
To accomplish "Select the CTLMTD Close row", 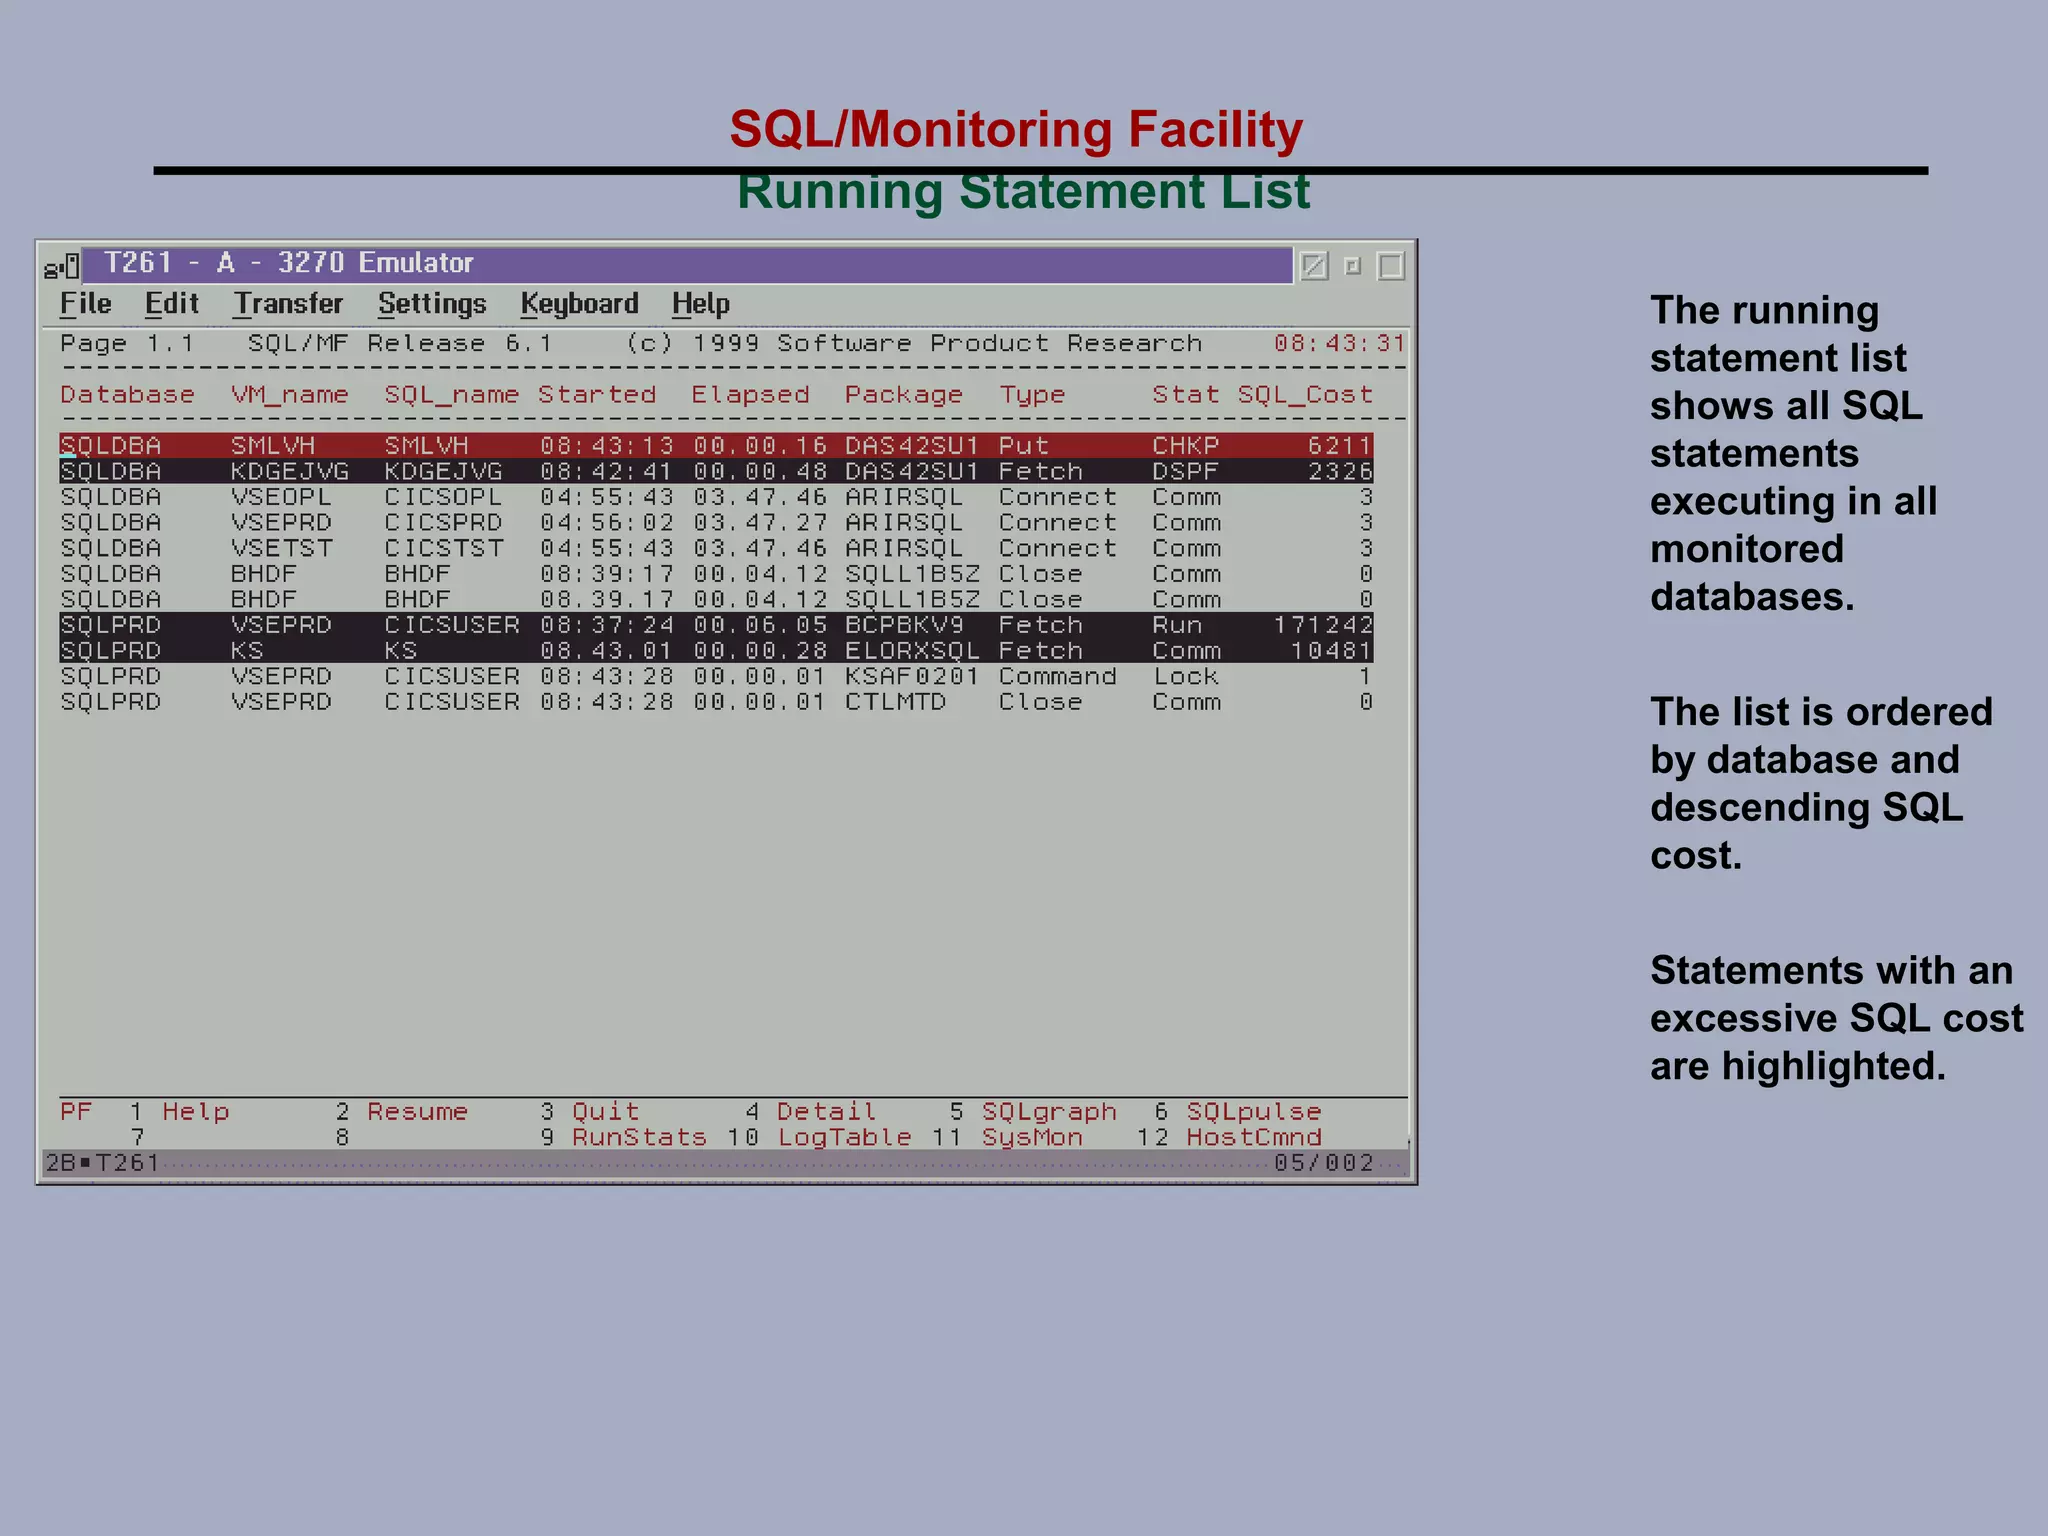I will tap(716, 703).
